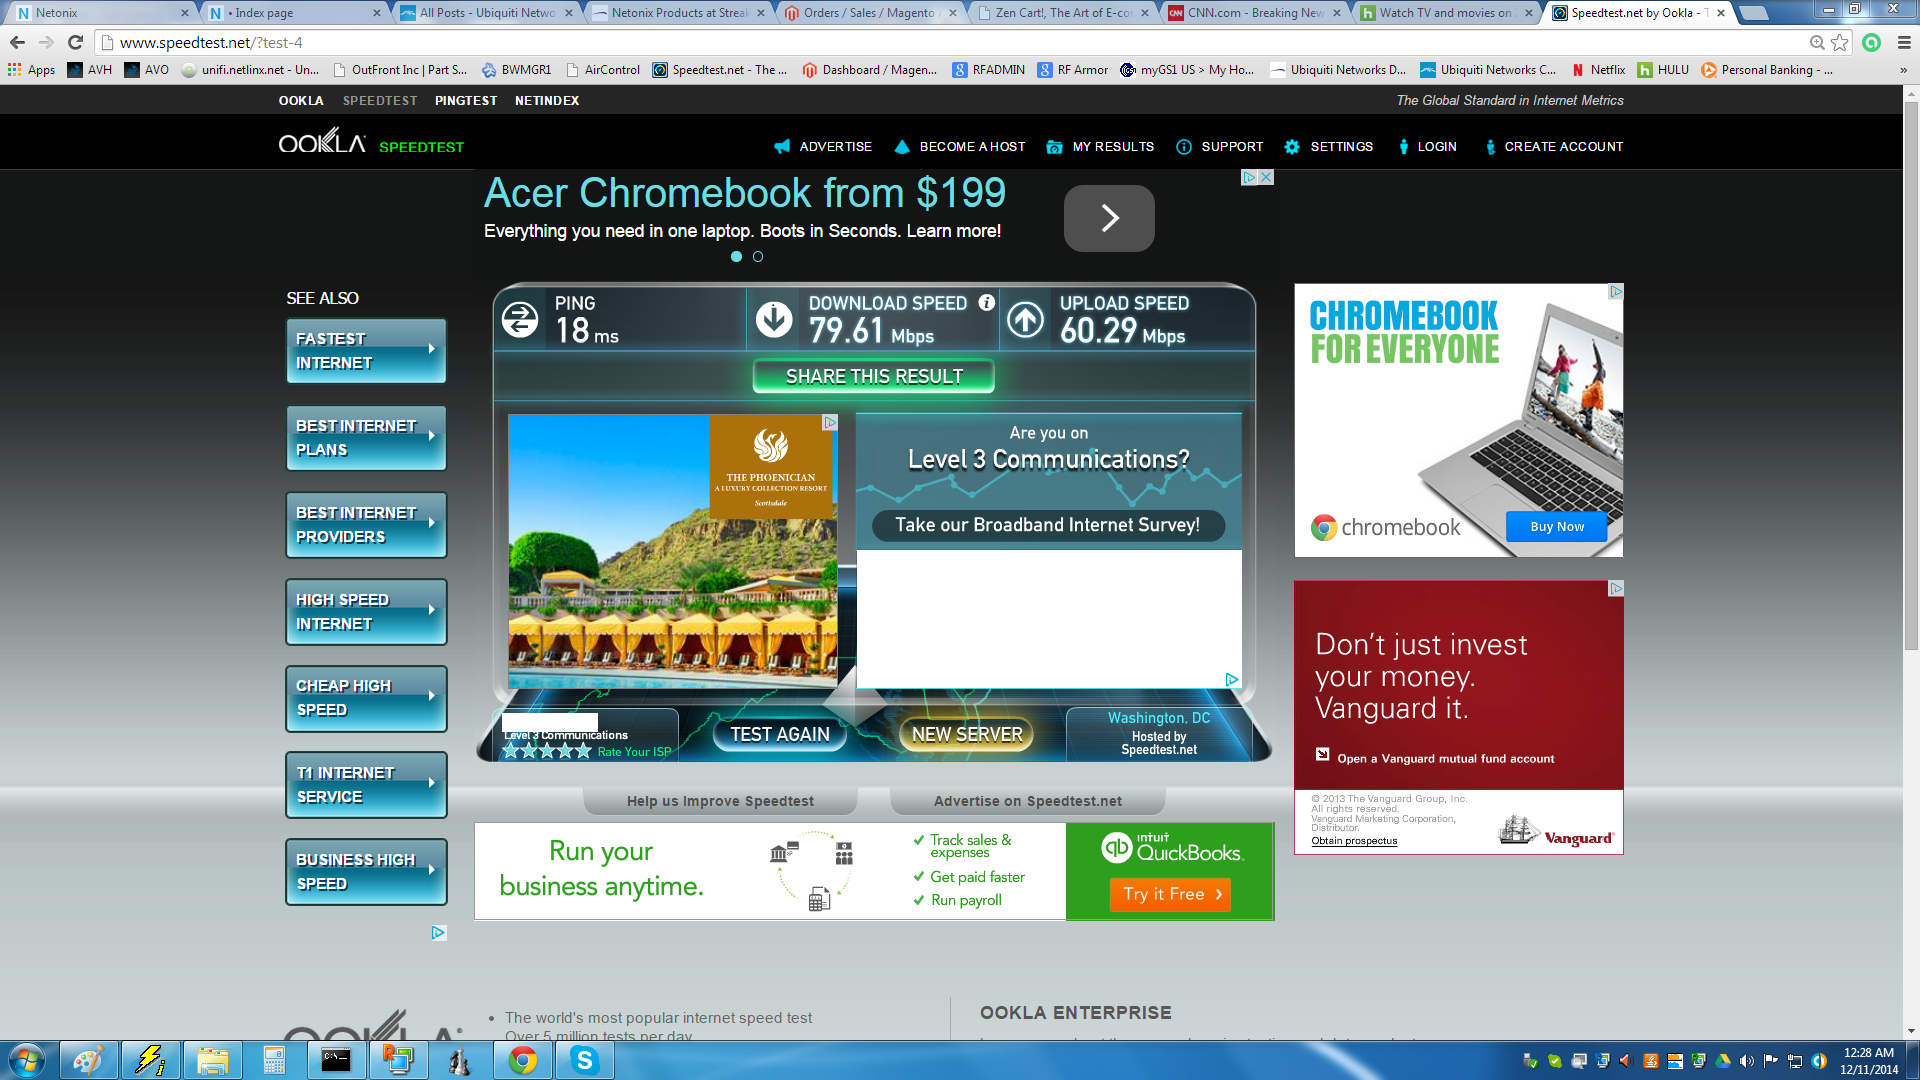This screenshot has width=1920, height=1080.
Task: Click Try it Free QuickBooks button
Action: click(1170, 894)
